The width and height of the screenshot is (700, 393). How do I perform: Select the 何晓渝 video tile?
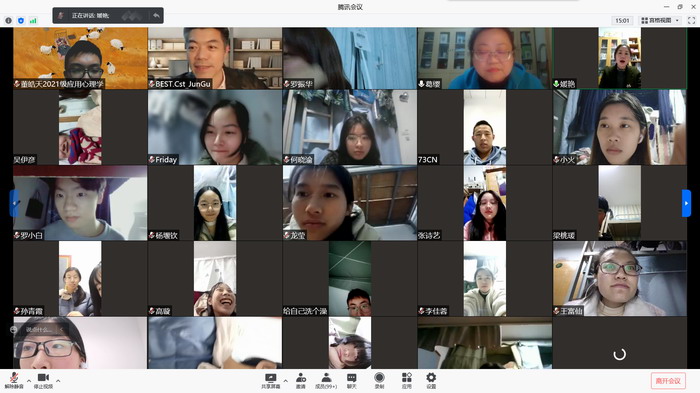350,127
